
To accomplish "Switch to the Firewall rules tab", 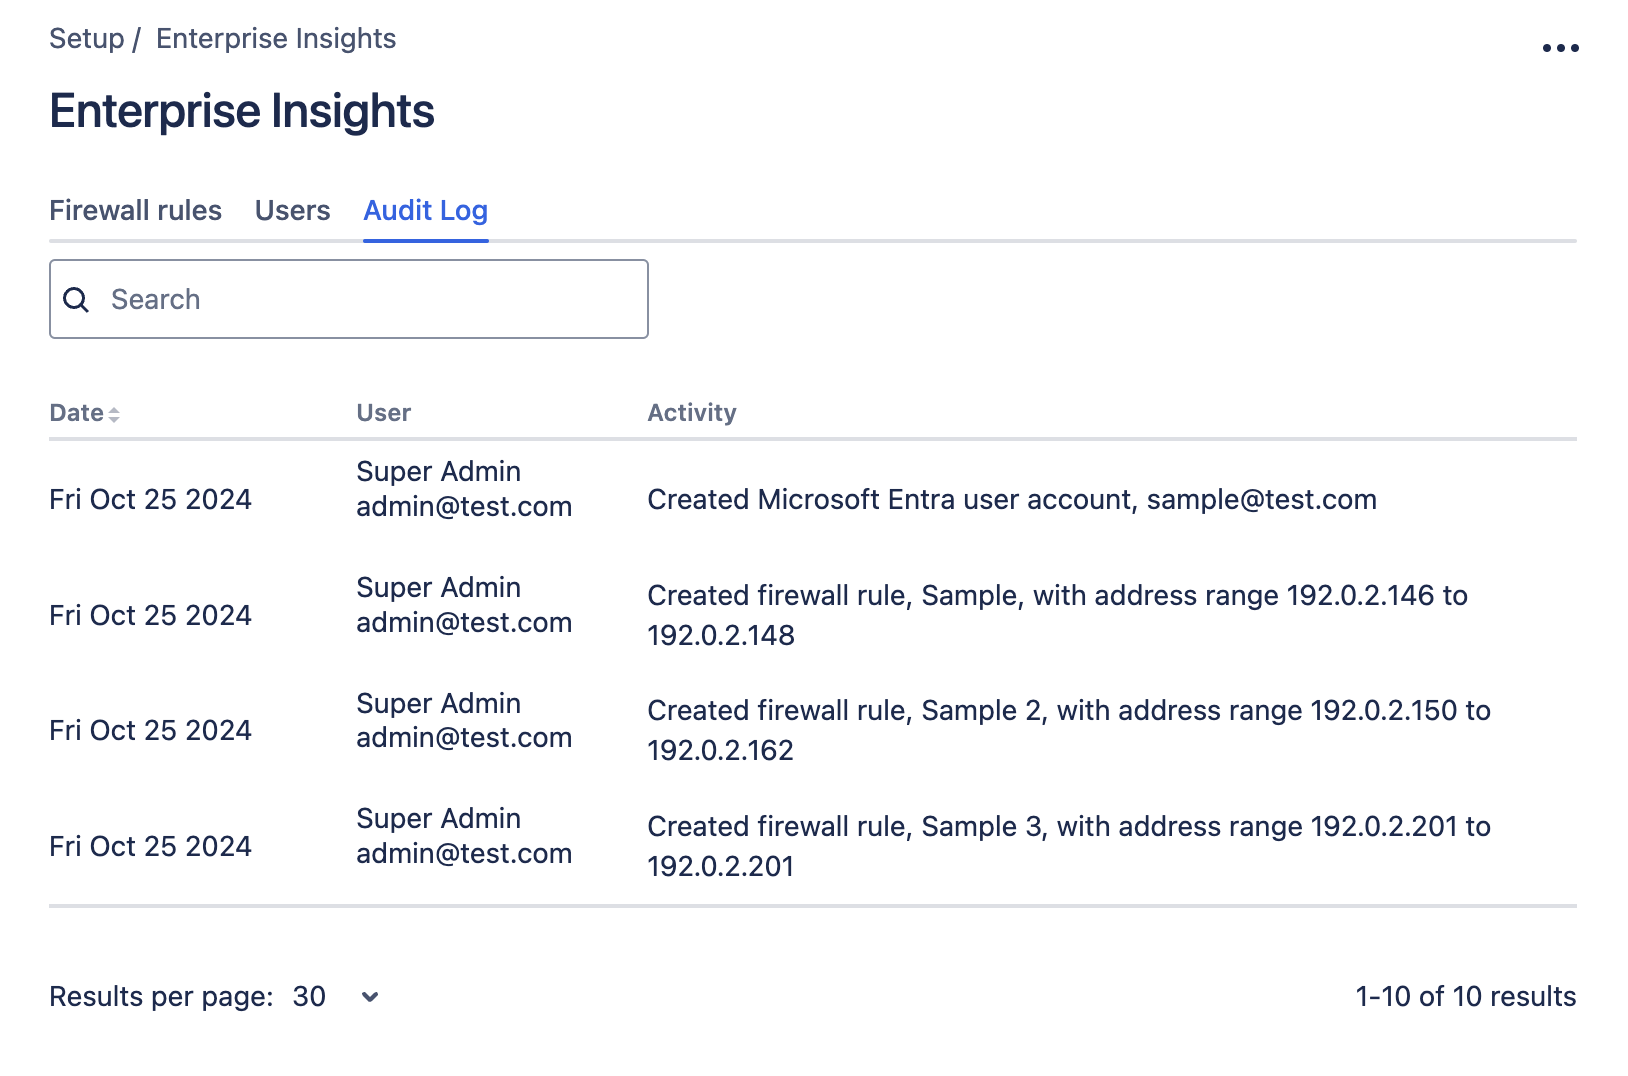I will 135,211.
